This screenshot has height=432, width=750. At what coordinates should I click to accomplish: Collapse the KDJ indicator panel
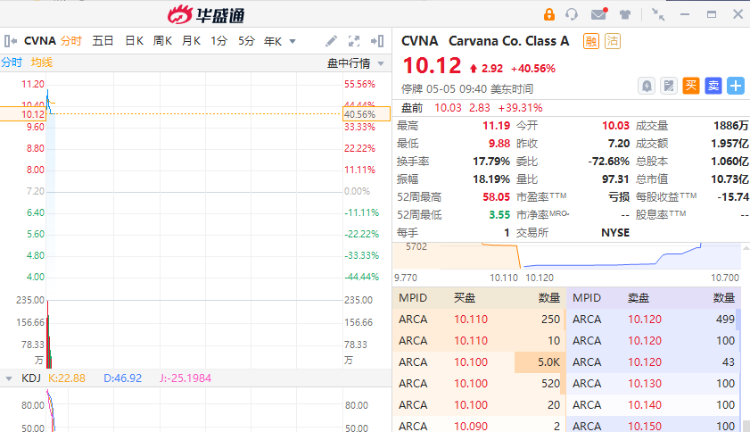tap(9, 378)
